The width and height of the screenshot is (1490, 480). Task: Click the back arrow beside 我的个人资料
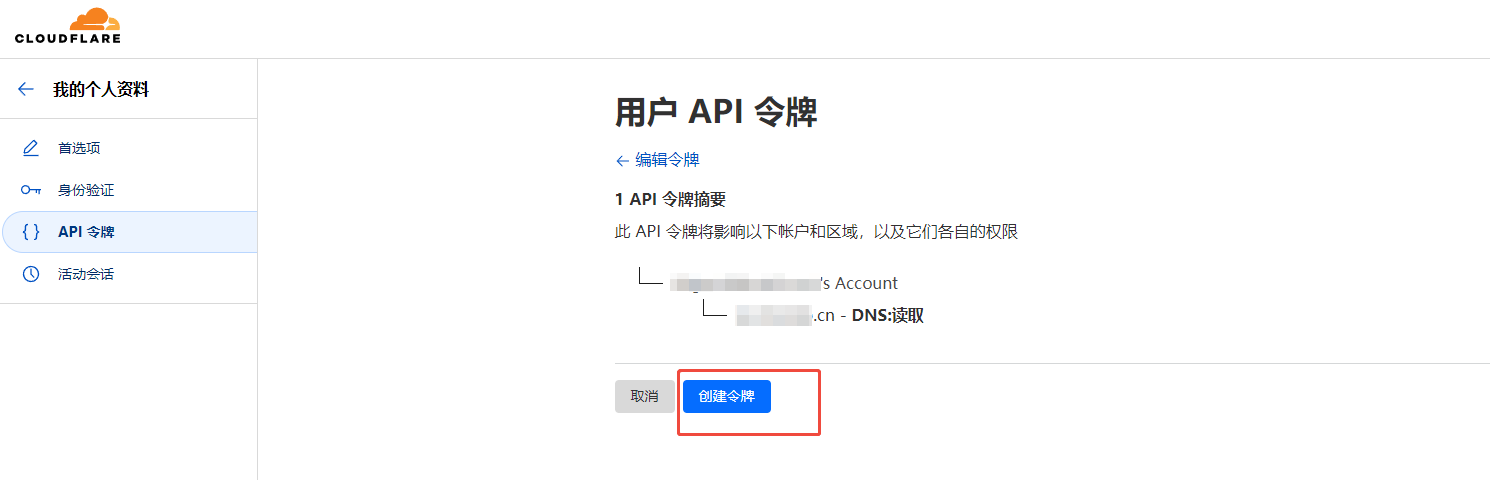pyautogui.click(x=26, y=89)
